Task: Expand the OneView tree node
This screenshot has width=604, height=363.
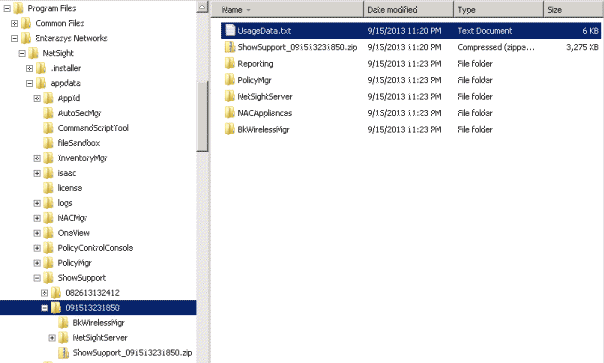Action: [37, 233]
